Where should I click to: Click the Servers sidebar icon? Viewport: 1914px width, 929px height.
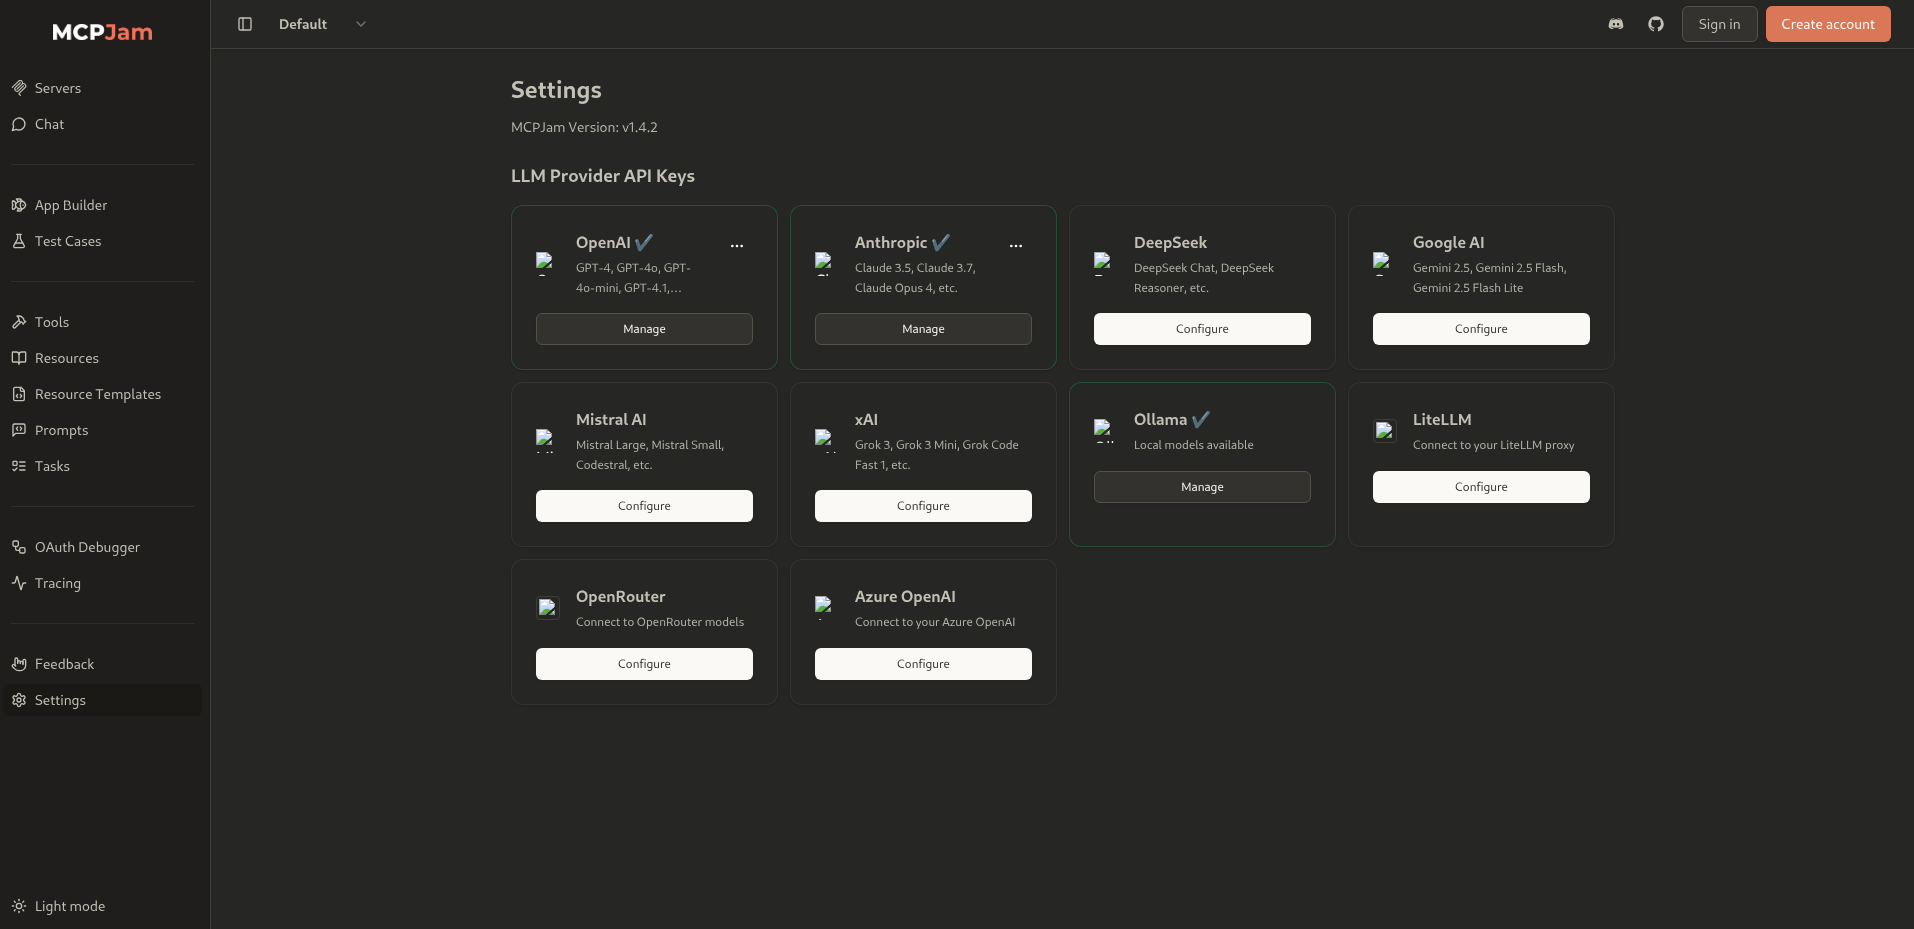point(19,88)
